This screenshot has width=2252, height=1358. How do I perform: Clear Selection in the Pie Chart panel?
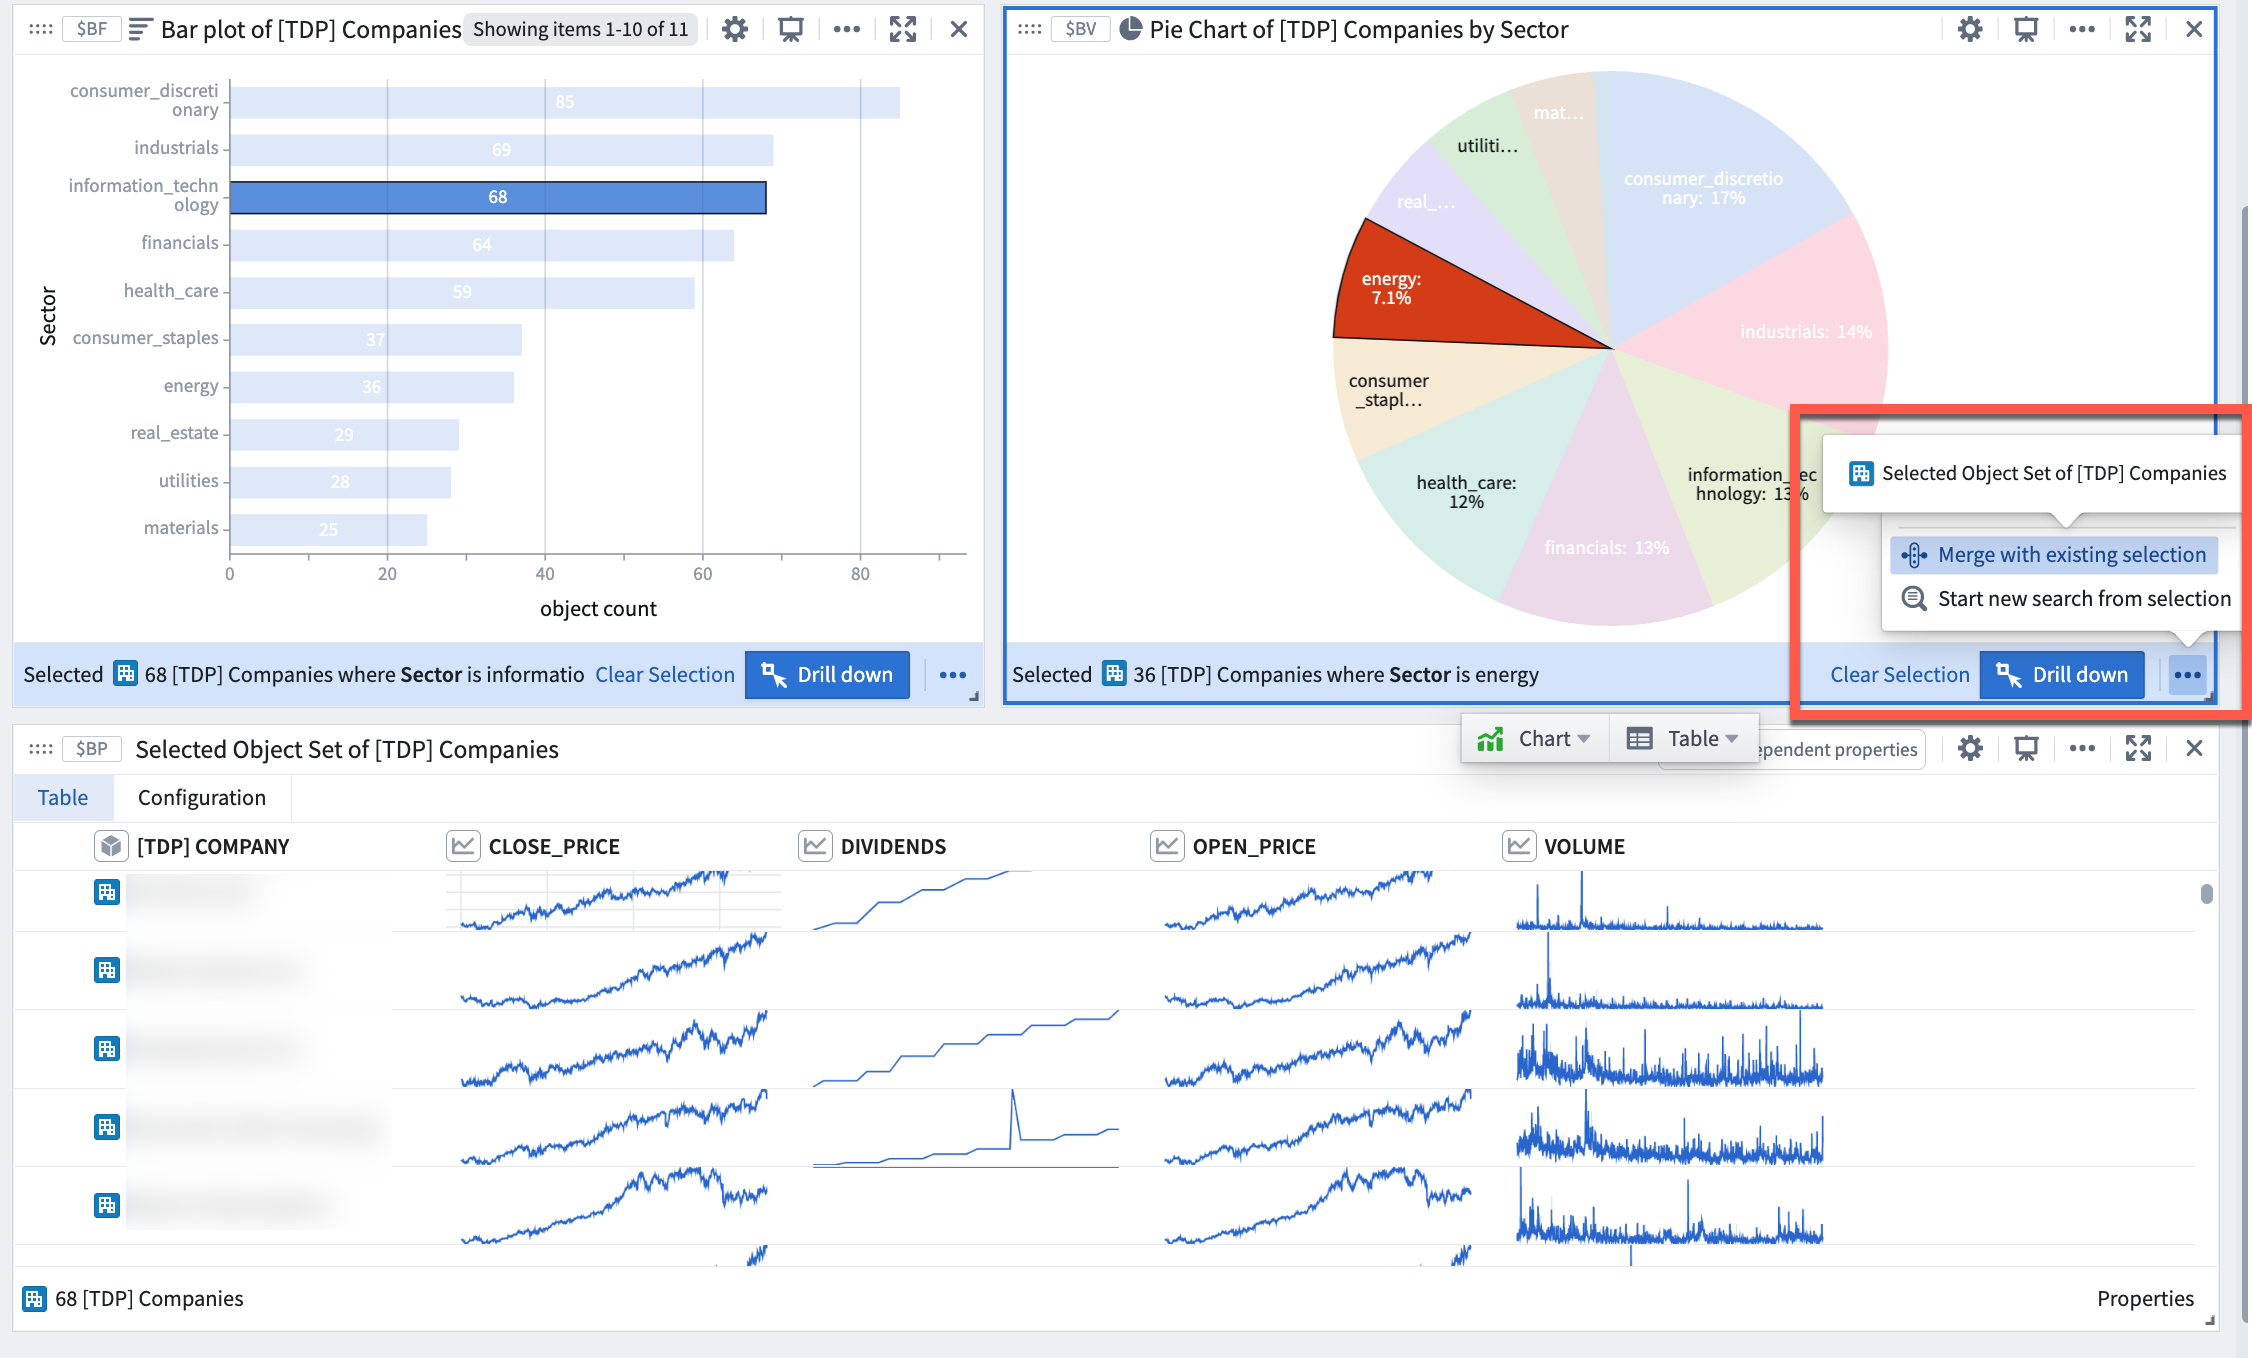[x=1900, y=675]
